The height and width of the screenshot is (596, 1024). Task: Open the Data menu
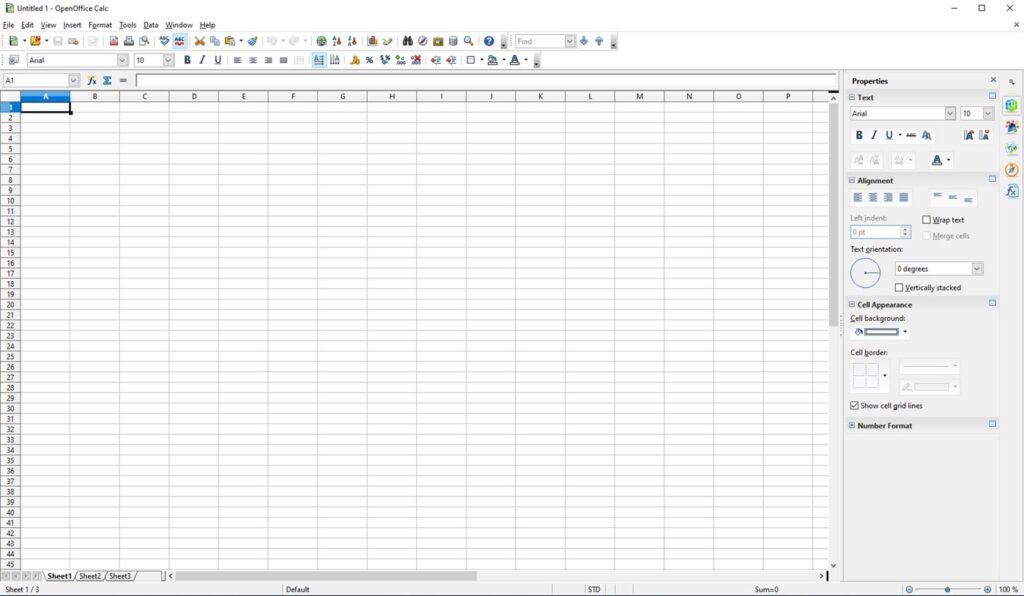[151, 25]
